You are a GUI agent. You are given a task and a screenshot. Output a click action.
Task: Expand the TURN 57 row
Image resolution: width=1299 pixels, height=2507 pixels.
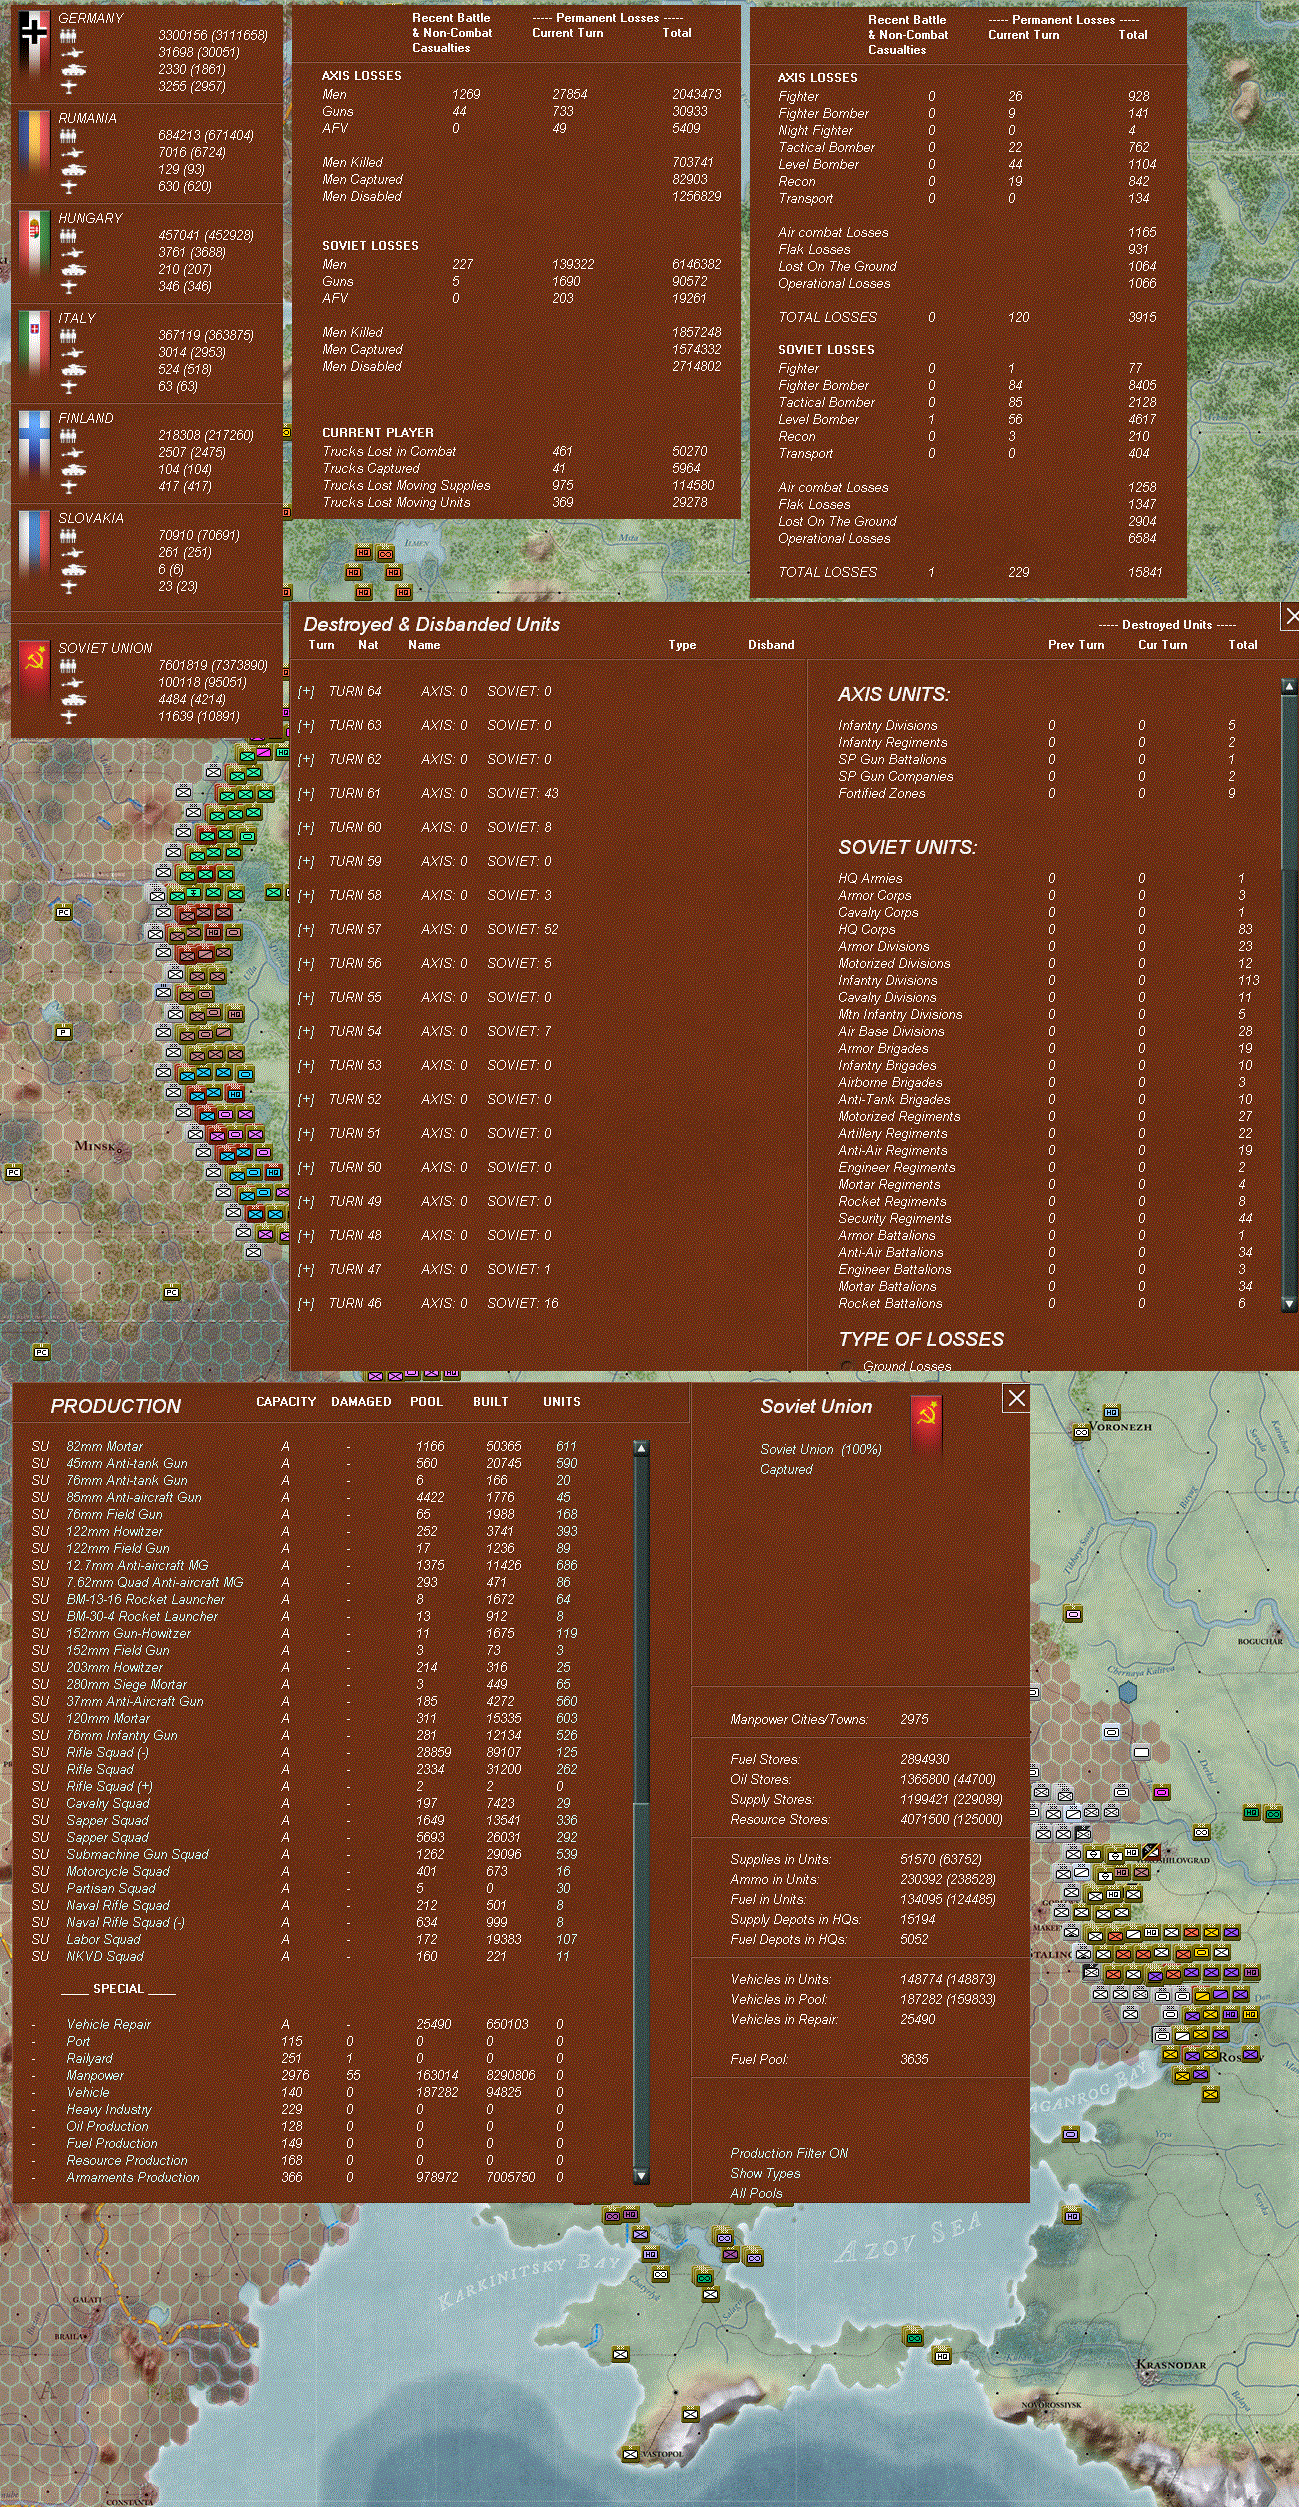pos(306,930)
